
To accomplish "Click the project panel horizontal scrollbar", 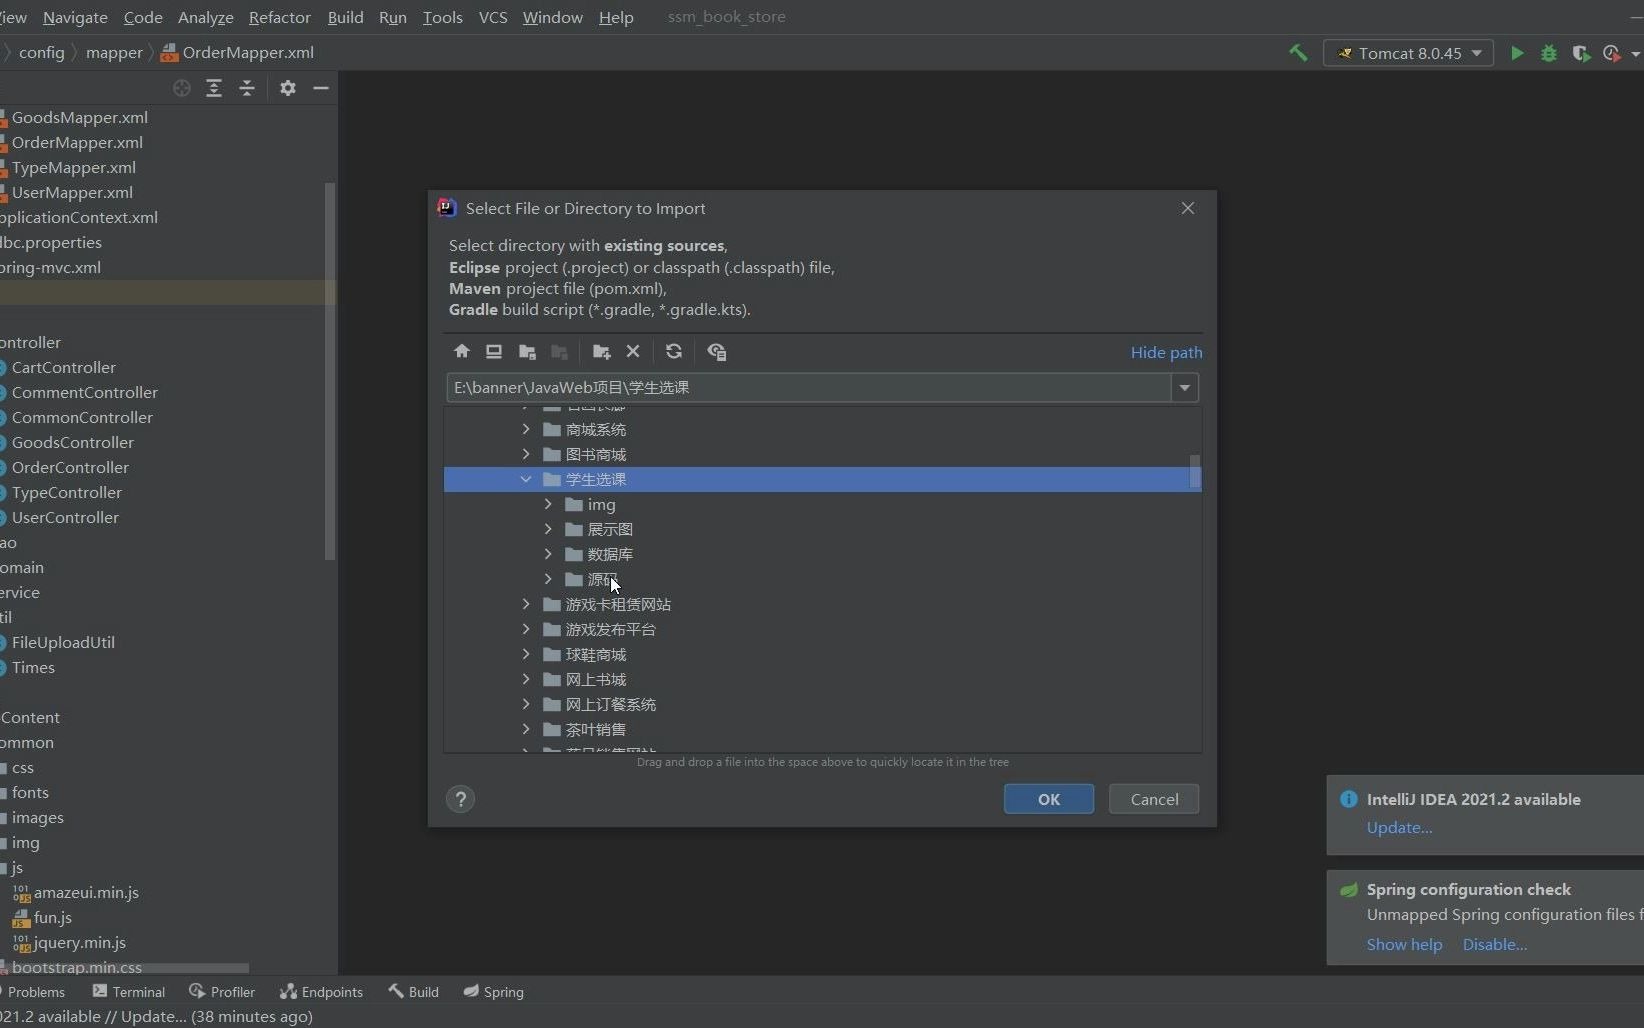I will 124,968.
